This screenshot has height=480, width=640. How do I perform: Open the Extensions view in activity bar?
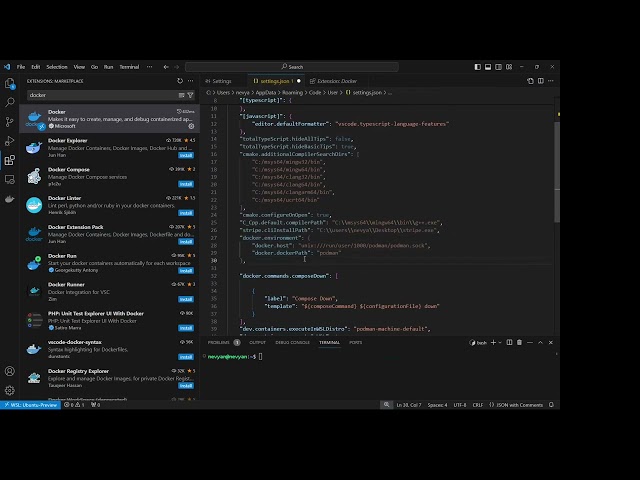(x=10, y=160)
